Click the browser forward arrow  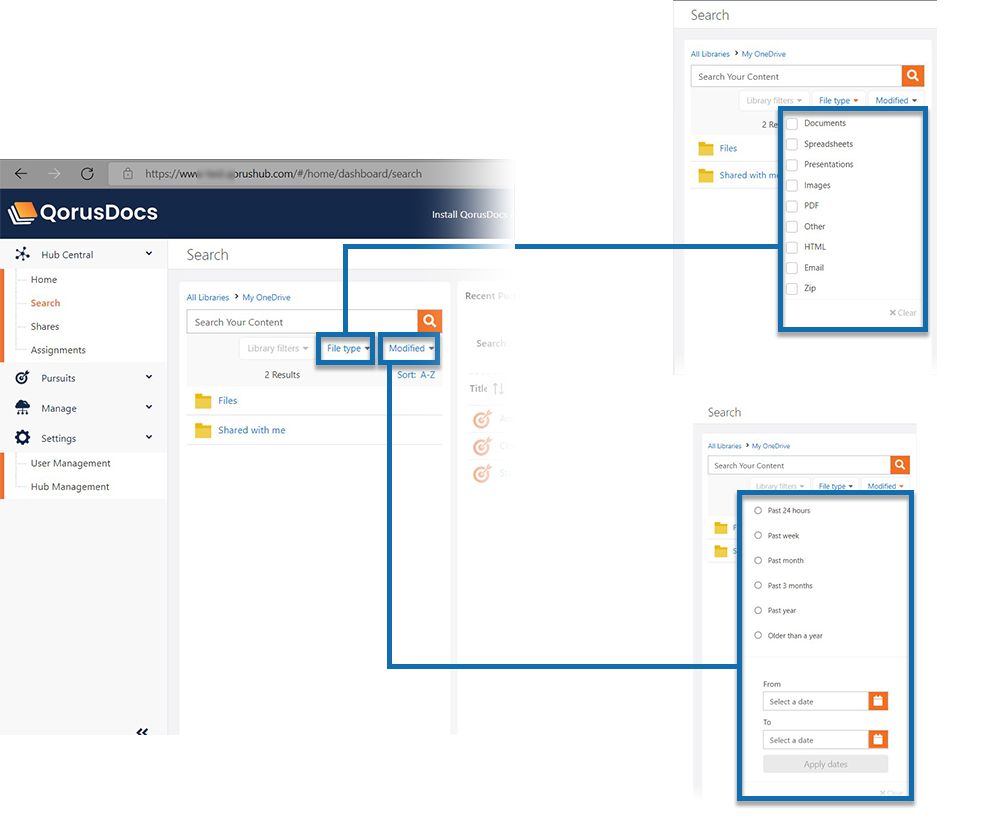point(54,173)
